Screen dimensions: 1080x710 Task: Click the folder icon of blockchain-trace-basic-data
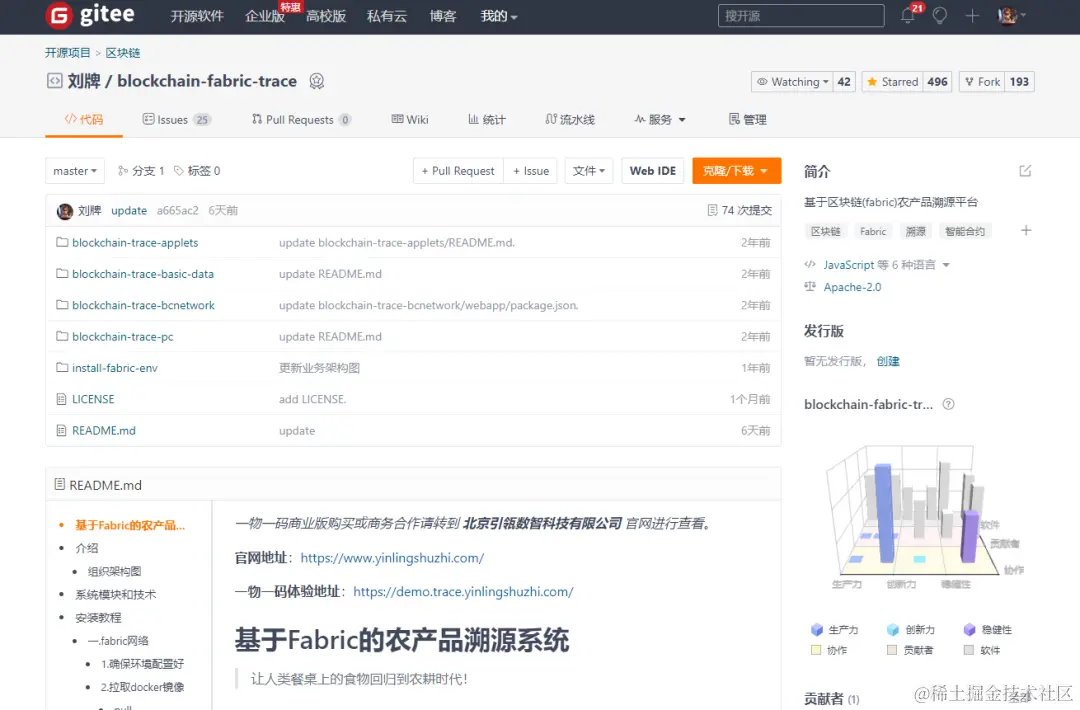[x=62, y=273]
